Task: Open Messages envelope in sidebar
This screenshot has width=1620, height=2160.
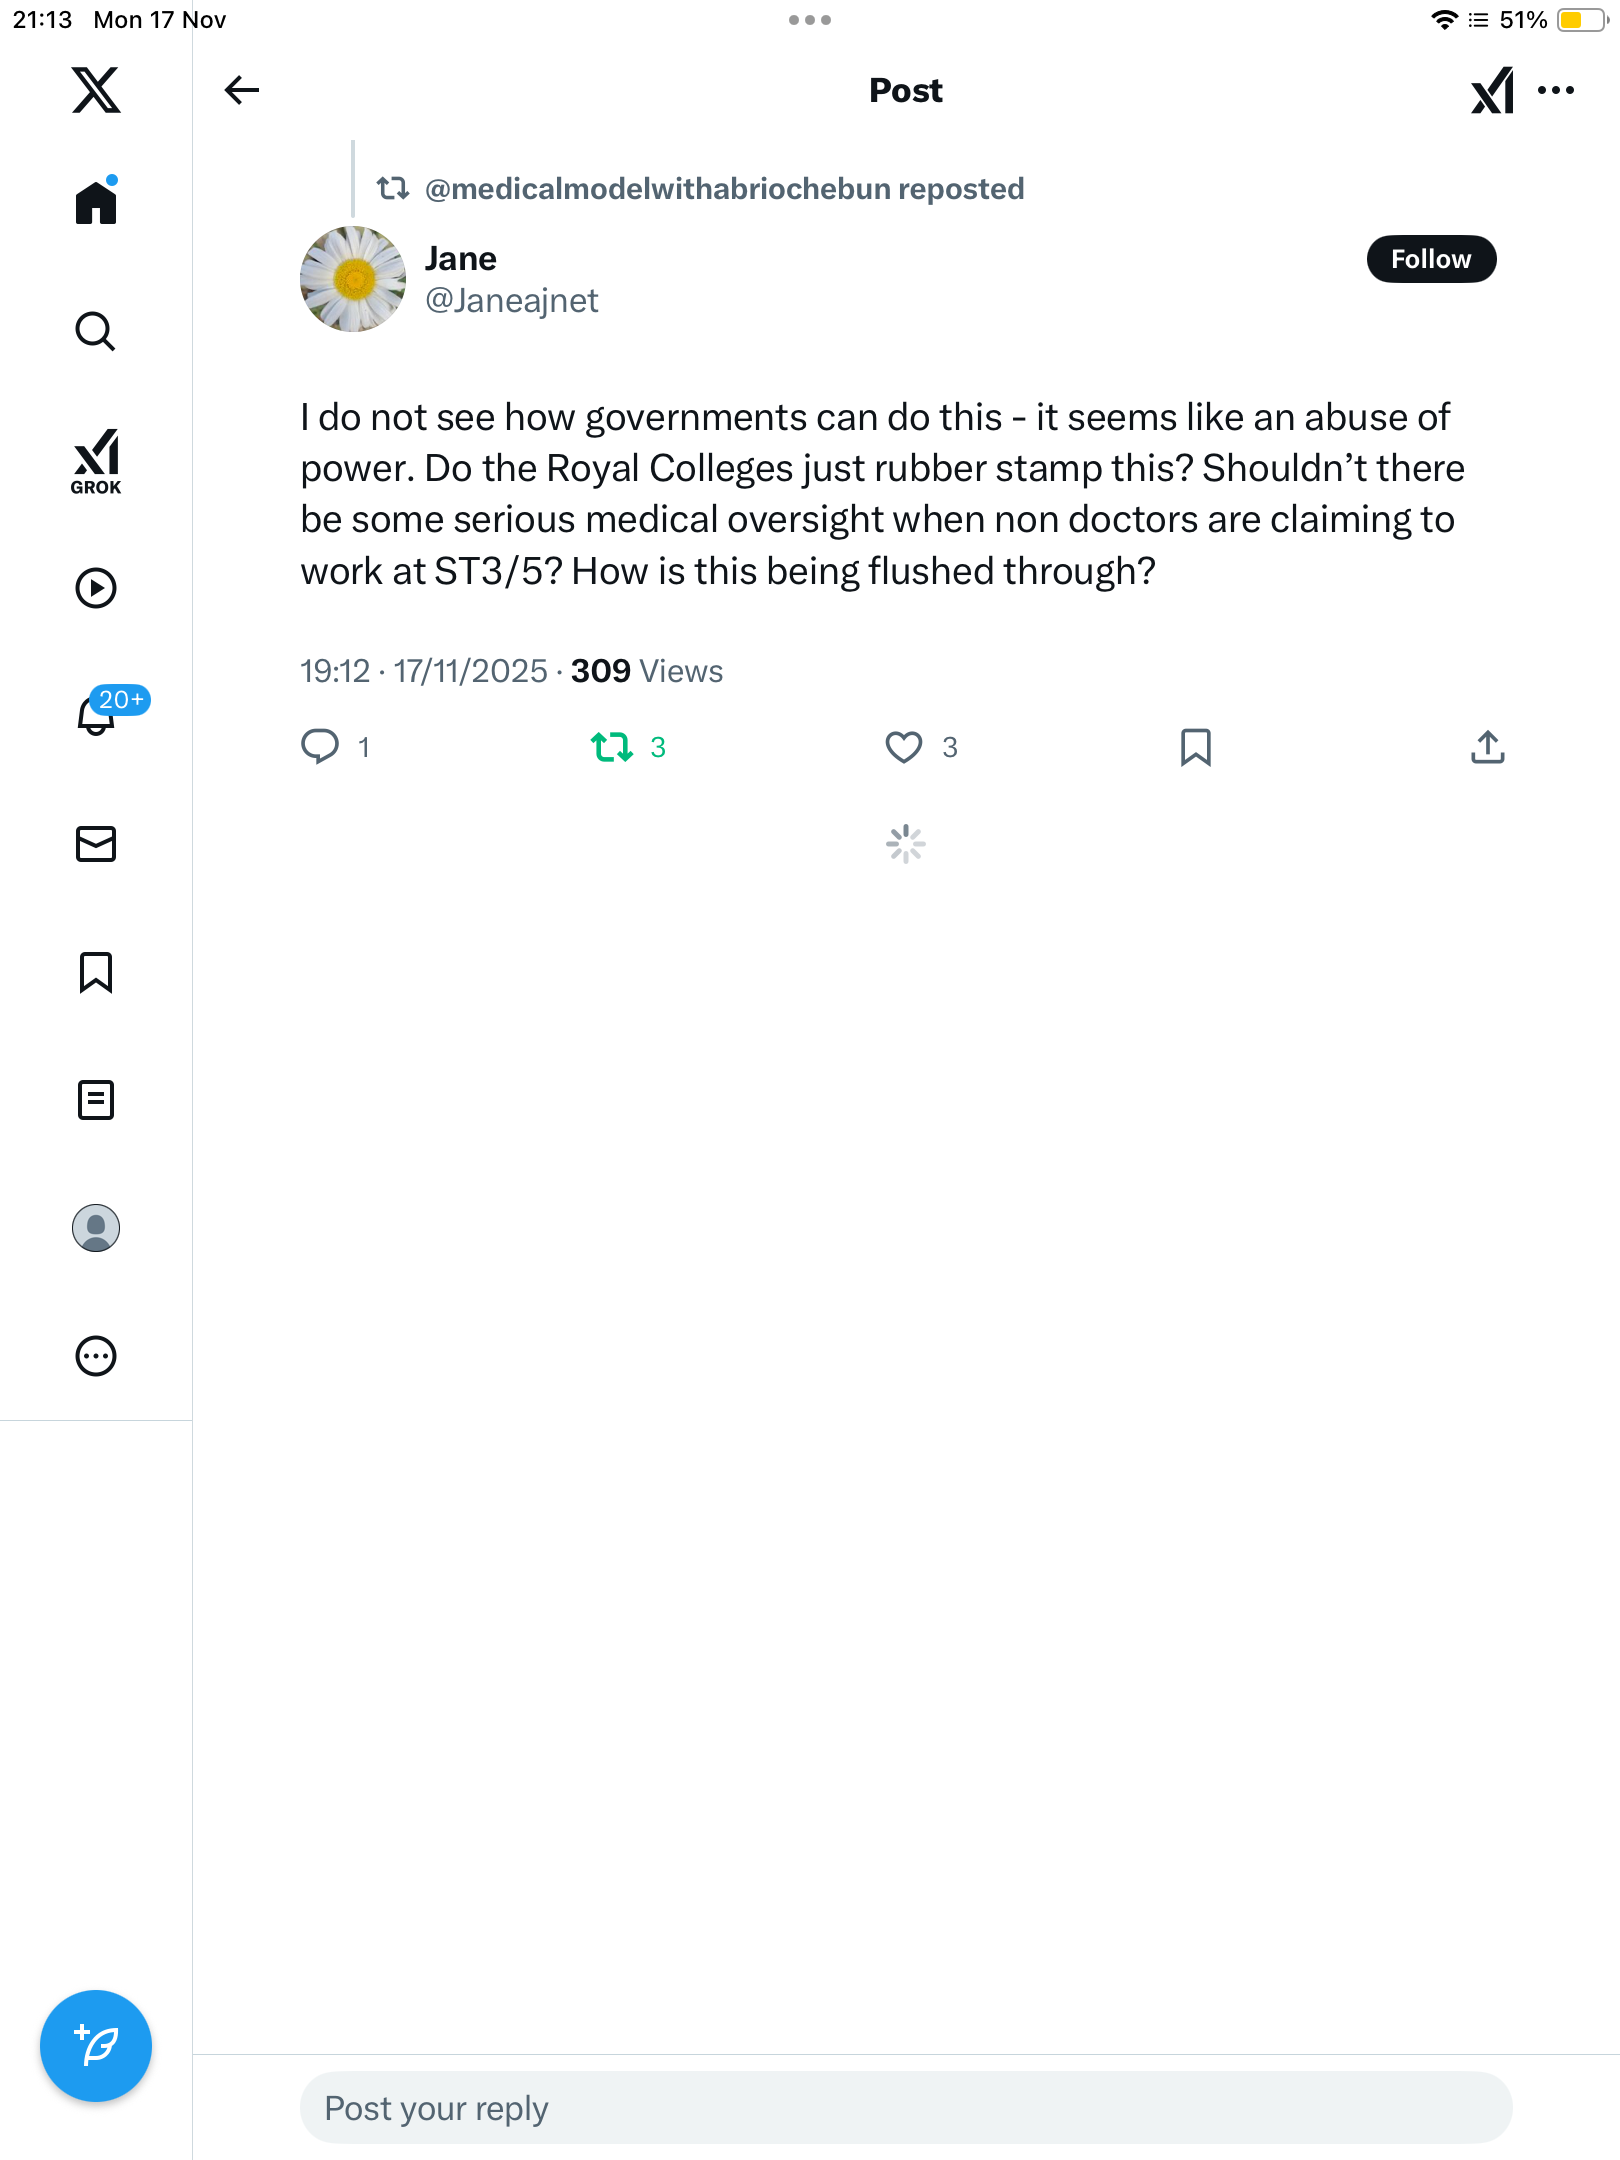Action: [x=96, y=844]
